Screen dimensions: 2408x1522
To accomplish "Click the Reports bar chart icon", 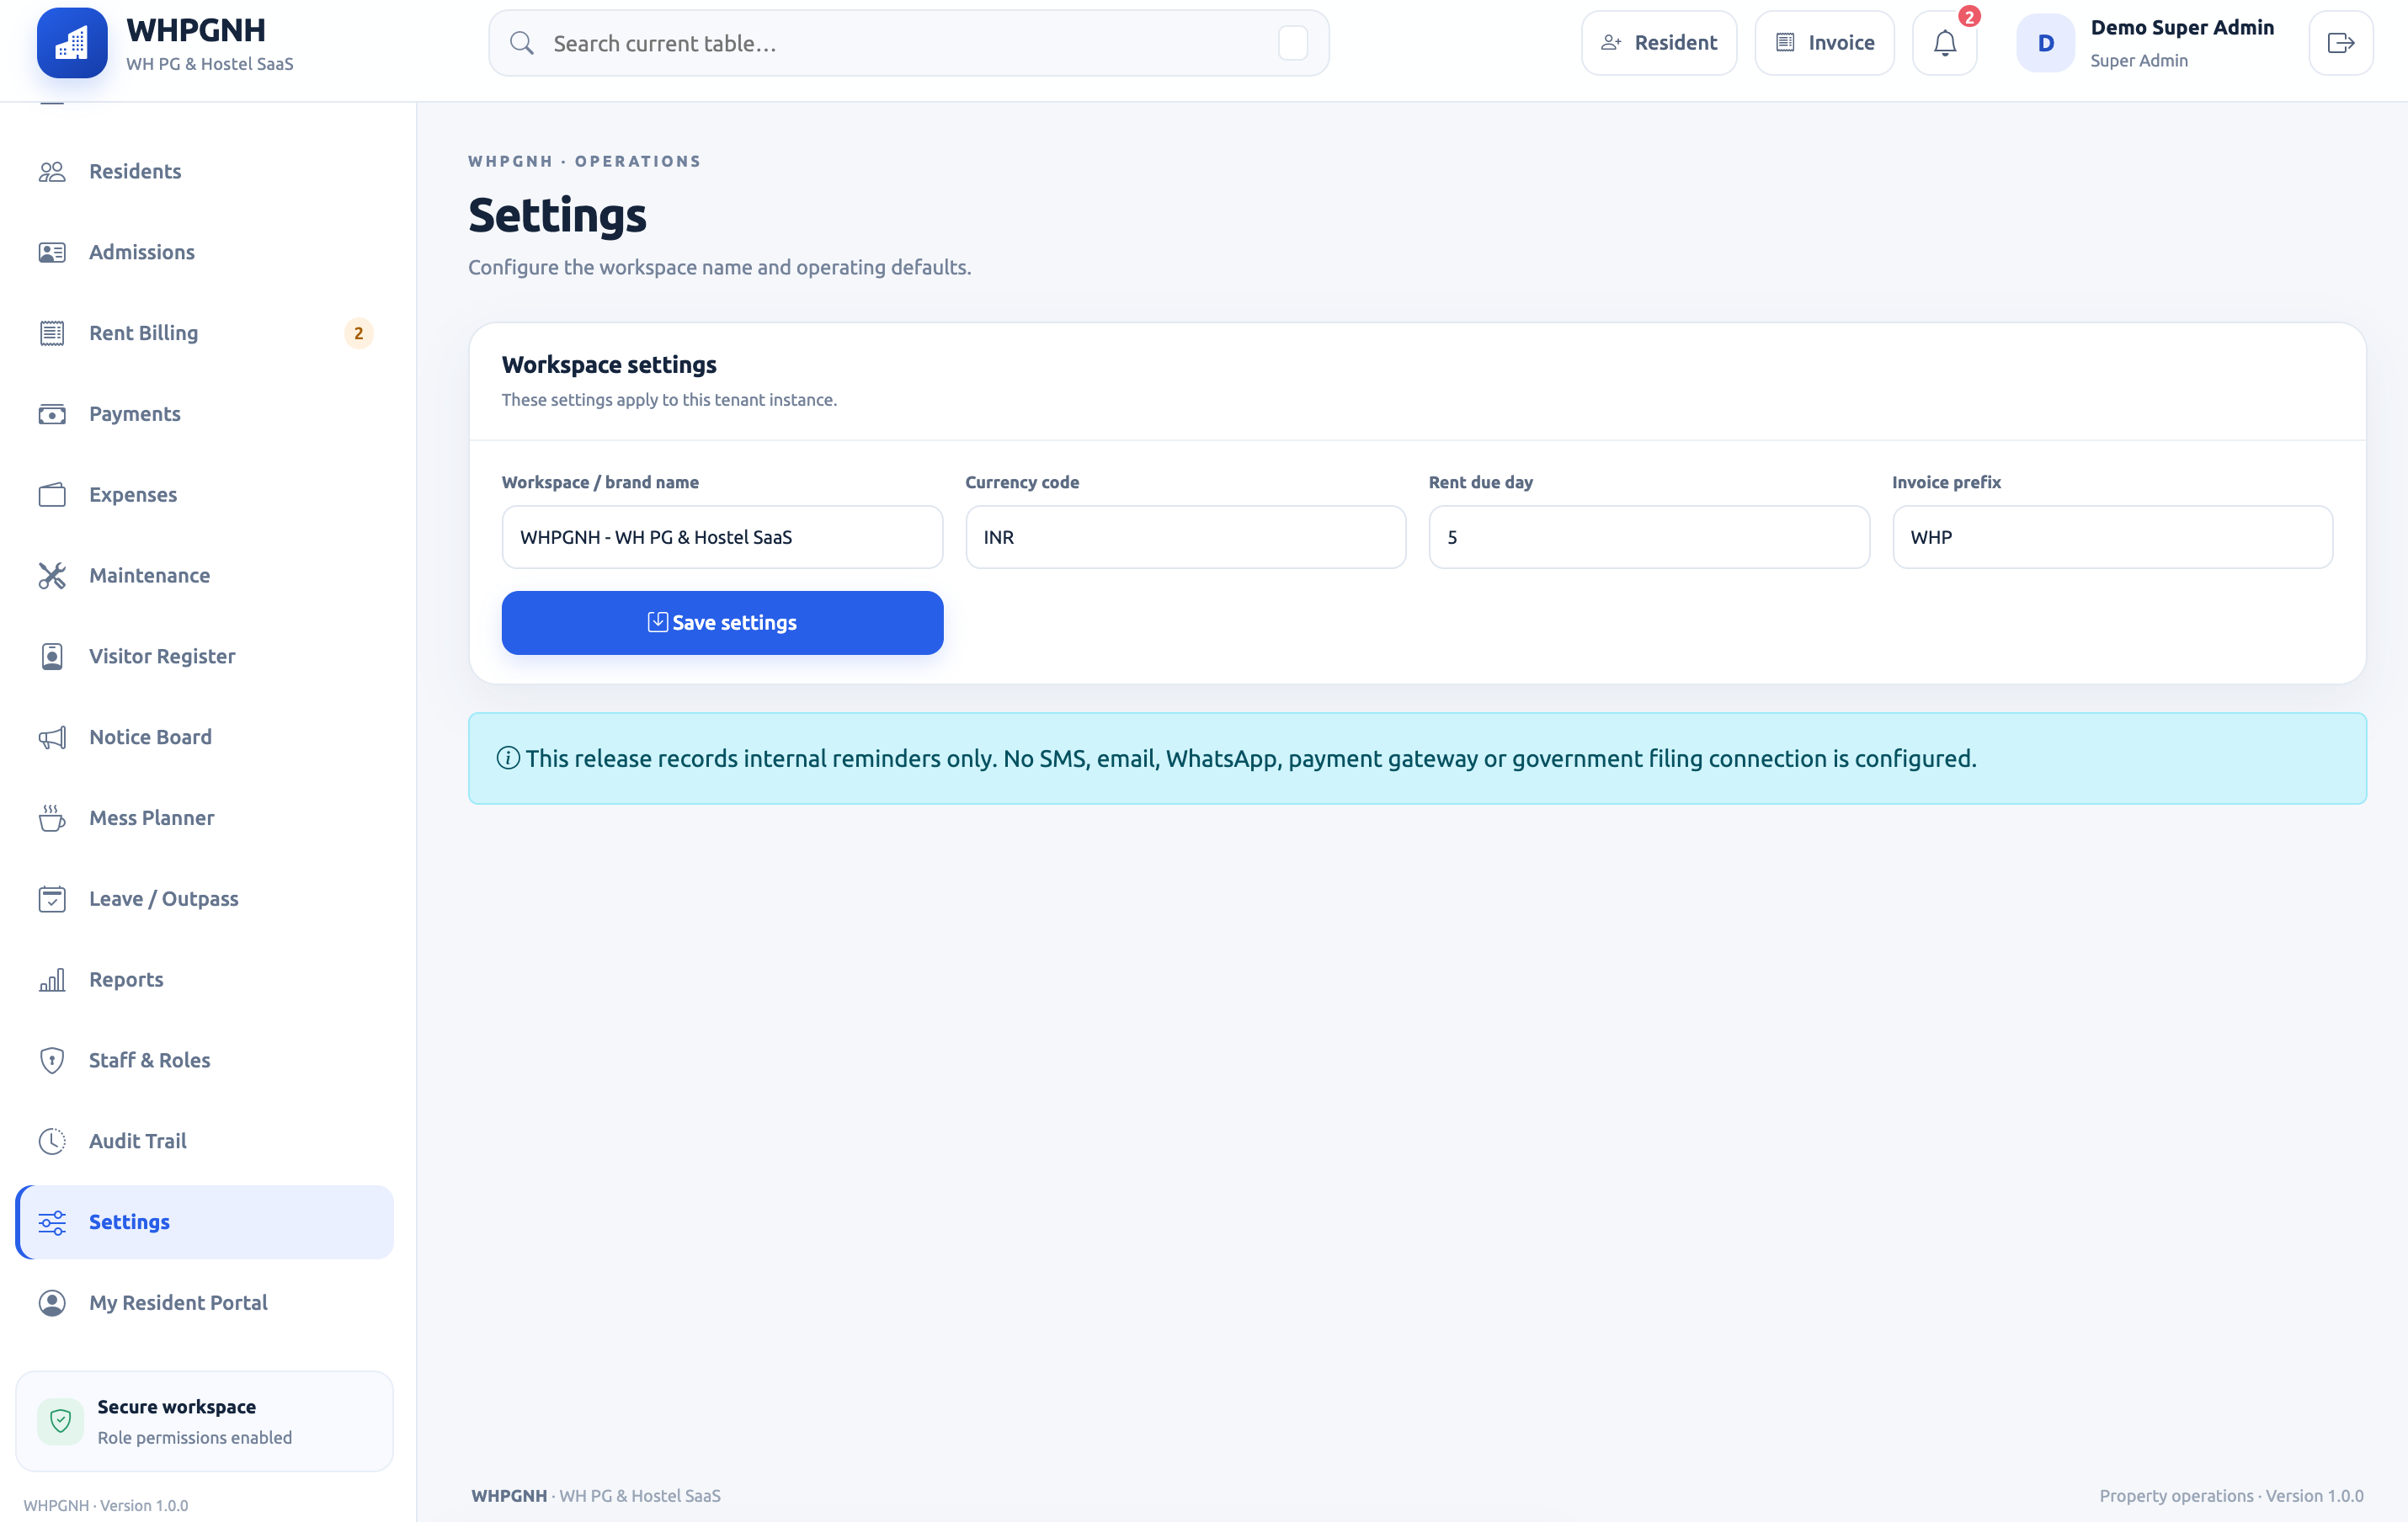I will coord(52,979).
